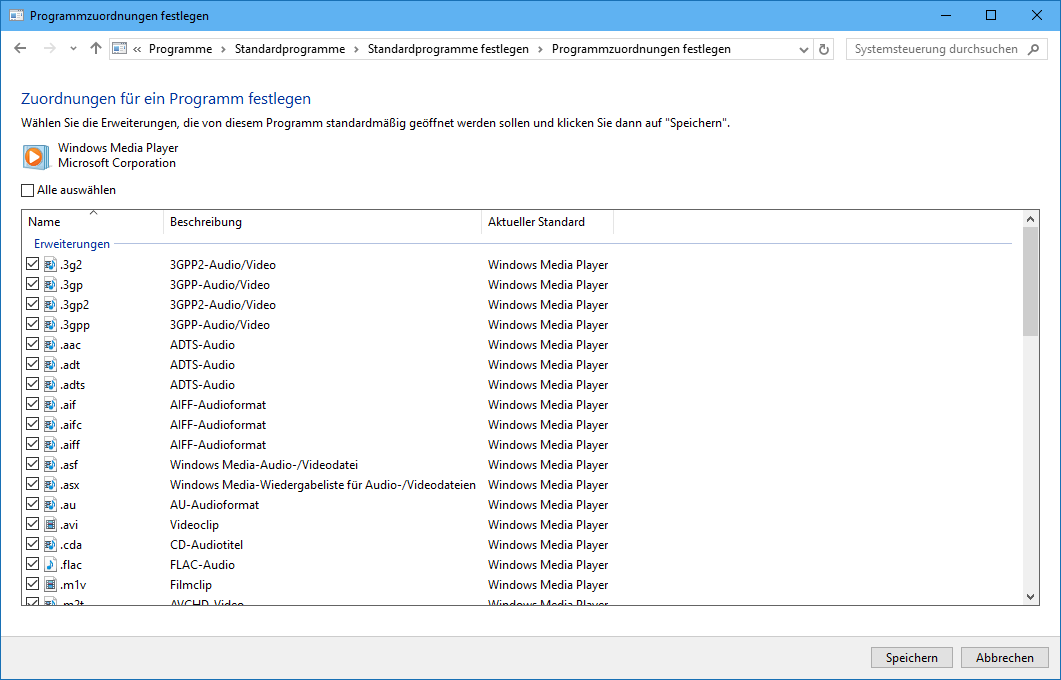The width and height of the screenshot is (1061, 680).
Task: Collapse the 'Erweiterungen' group header
Action: click(72, 244)
